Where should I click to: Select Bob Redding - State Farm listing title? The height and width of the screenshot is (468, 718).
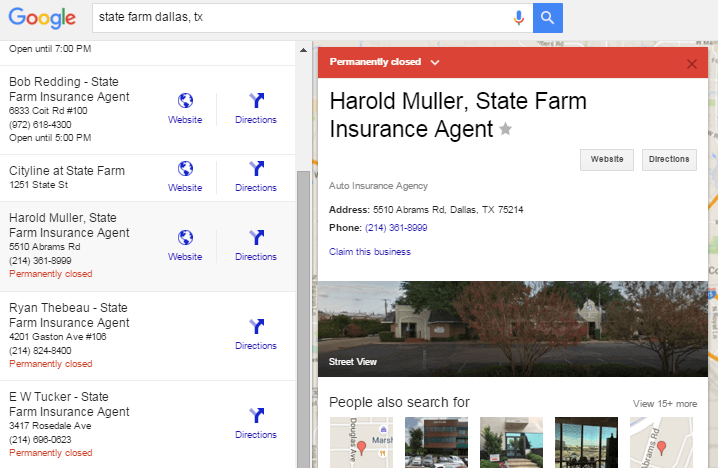coord(69,89)
